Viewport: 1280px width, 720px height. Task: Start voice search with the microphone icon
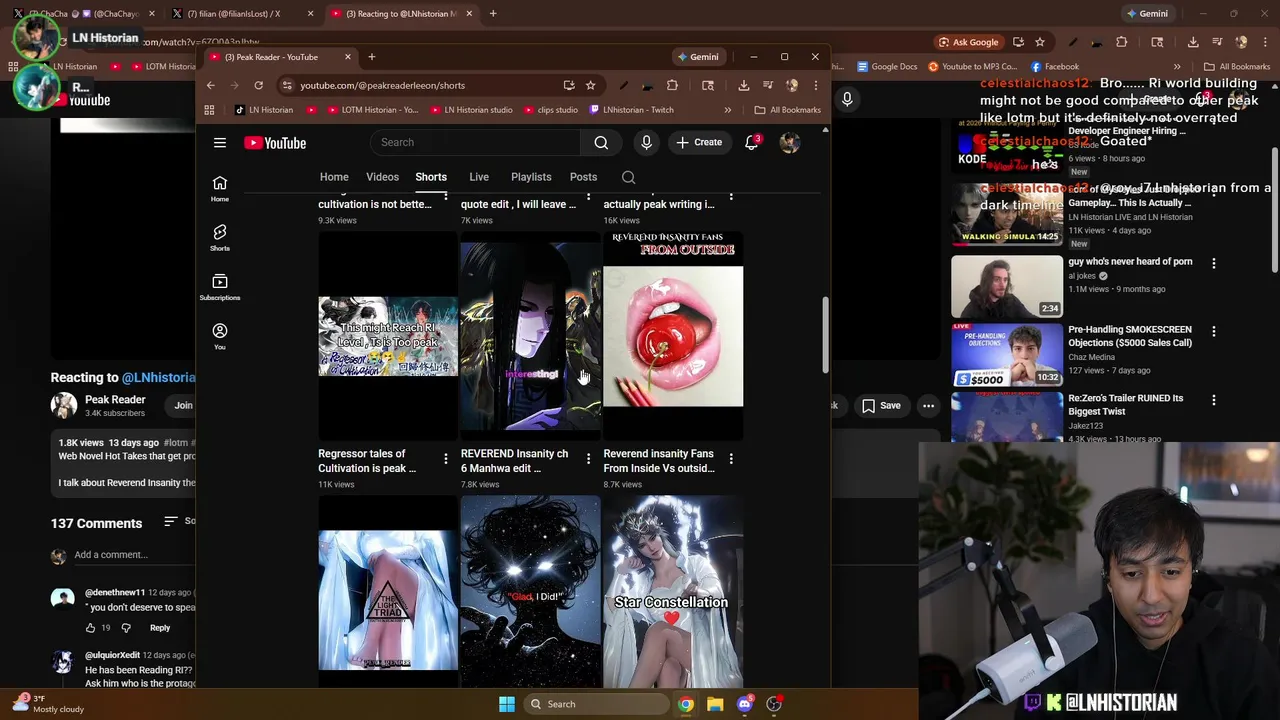[x=646, y=143]
